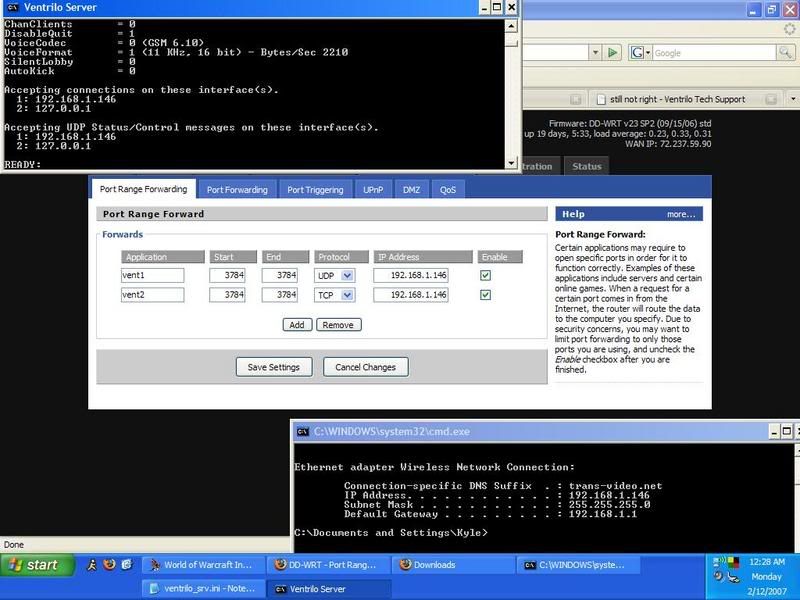The width and height of the screenshot is (800, 600).
Task: Click the browser loading throbber icon
Action: pyautogui.click(x=789, y=30)
